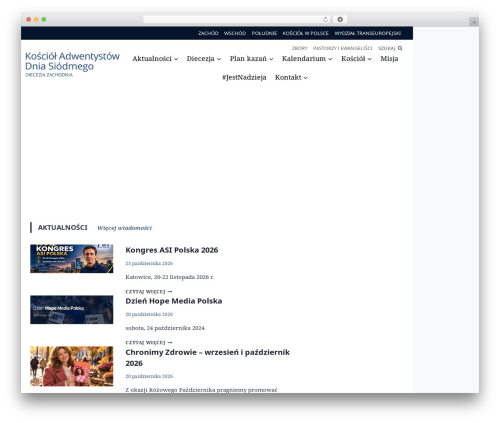Open the KOŚCIÓŁ W POLSCE link
The height and width of the screenshot is (423, 500).
(305, 33)
